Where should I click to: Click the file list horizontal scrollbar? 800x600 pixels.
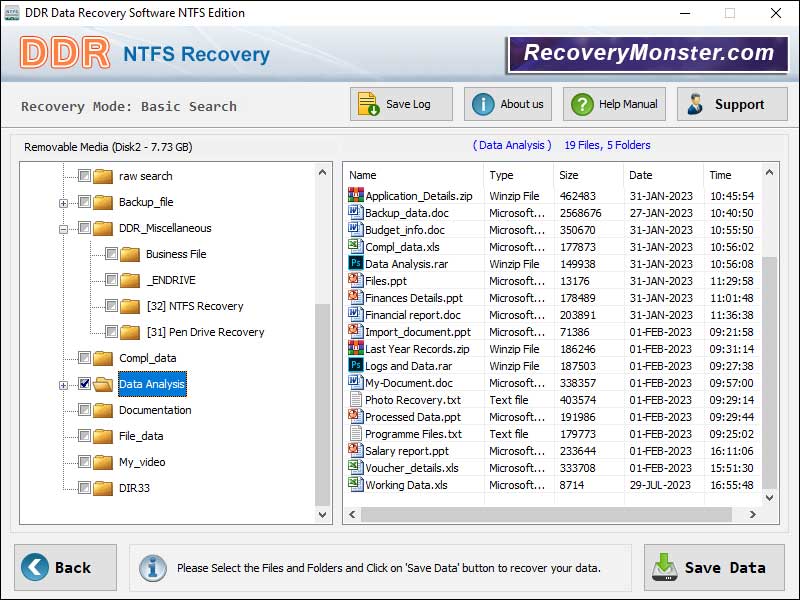pyautogui.click(x=550, y=514)
